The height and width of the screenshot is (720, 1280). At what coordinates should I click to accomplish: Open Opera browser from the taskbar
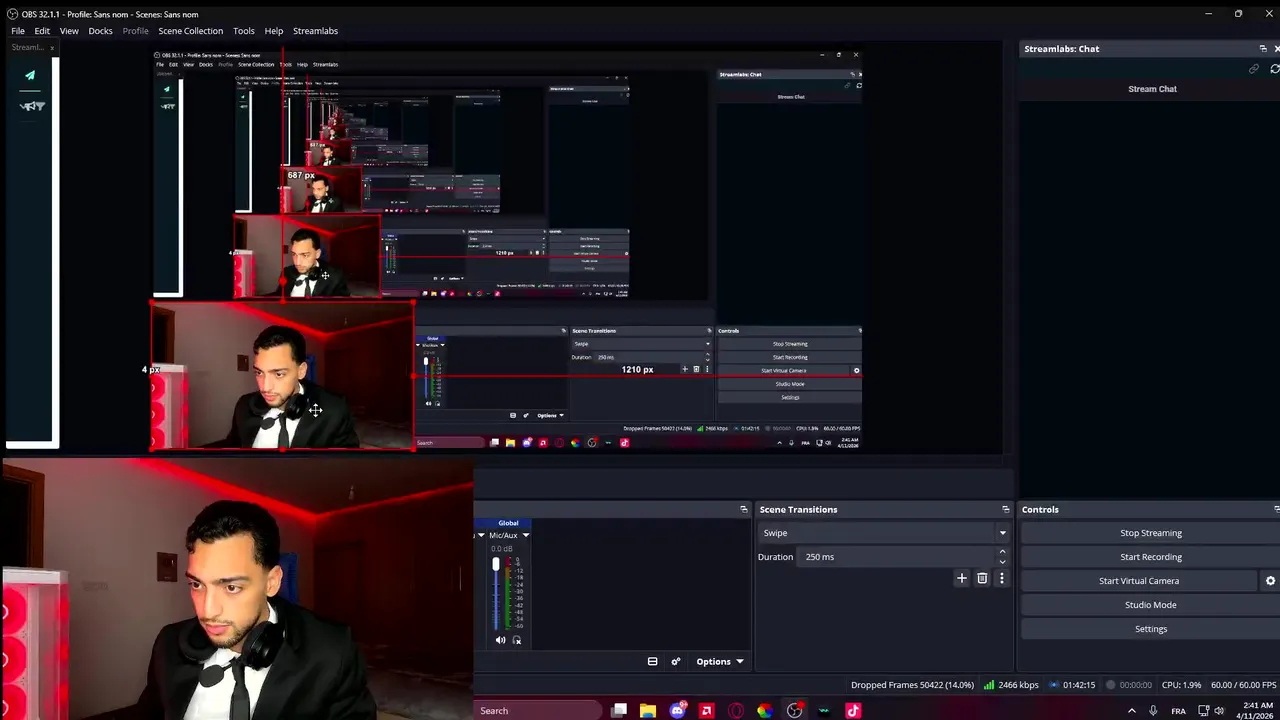click(736, 711)
